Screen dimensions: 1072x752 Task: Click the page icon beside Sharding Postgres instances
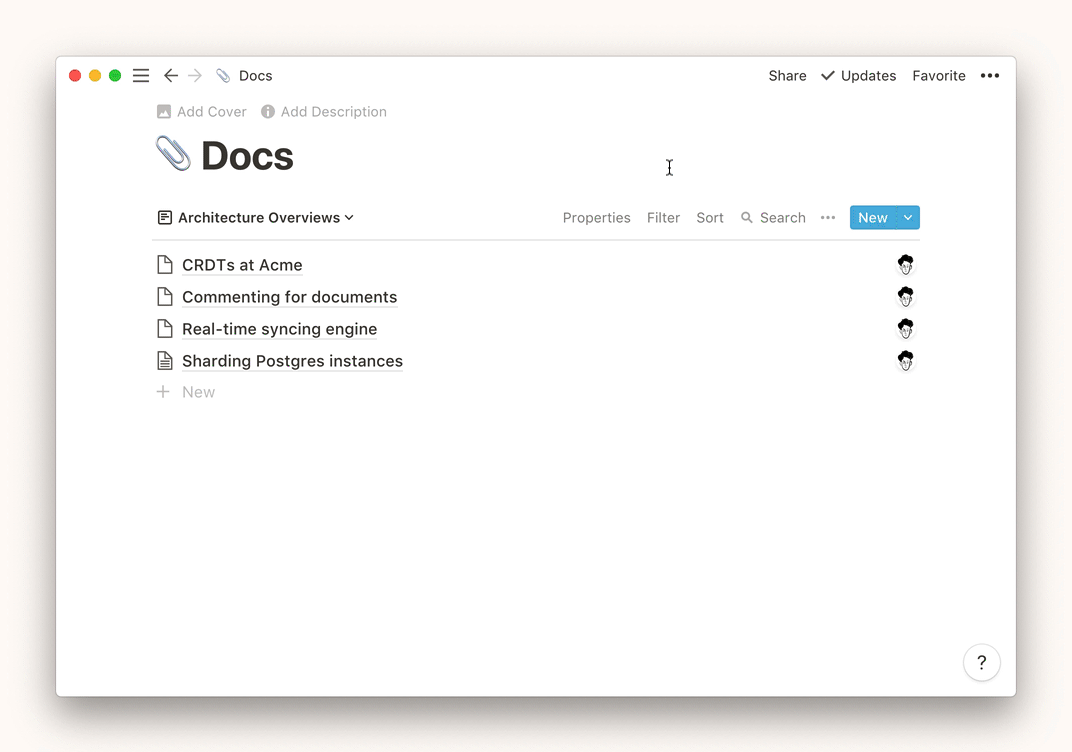point(165,361)
